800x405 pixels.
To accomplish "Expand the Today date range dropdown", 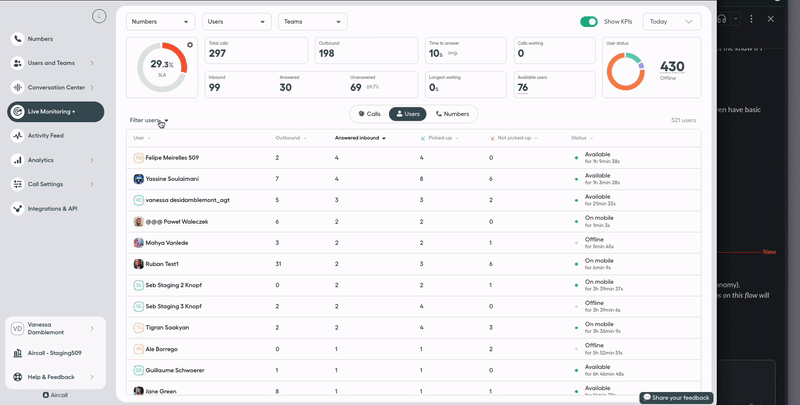I will click(x=671, y=21).
